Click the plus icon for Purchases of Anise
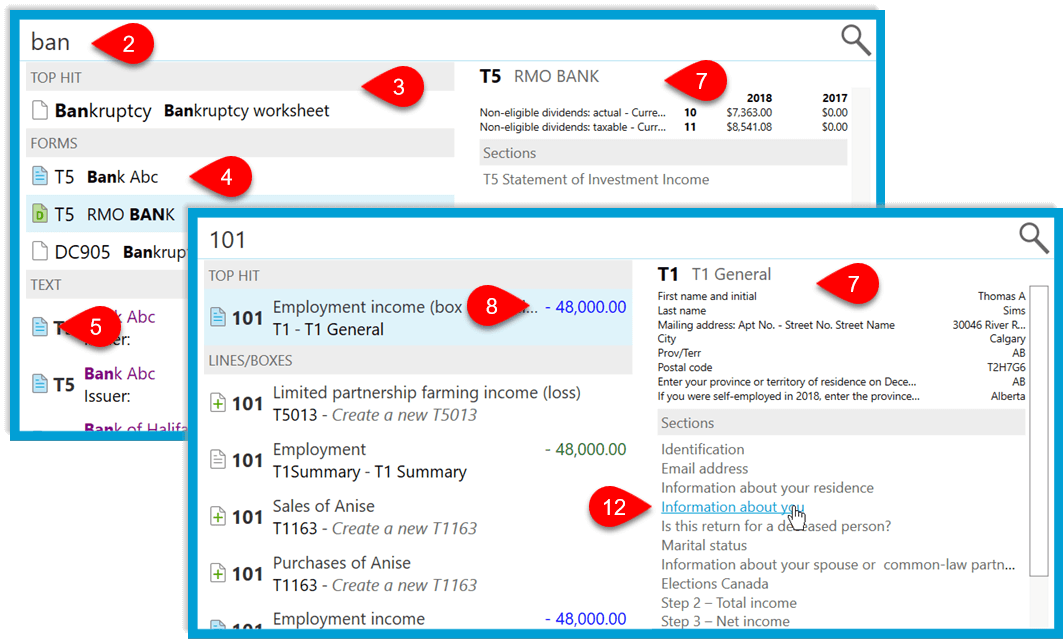Image resolution: width=1063 pixels, height=639 pixels. 218,573
